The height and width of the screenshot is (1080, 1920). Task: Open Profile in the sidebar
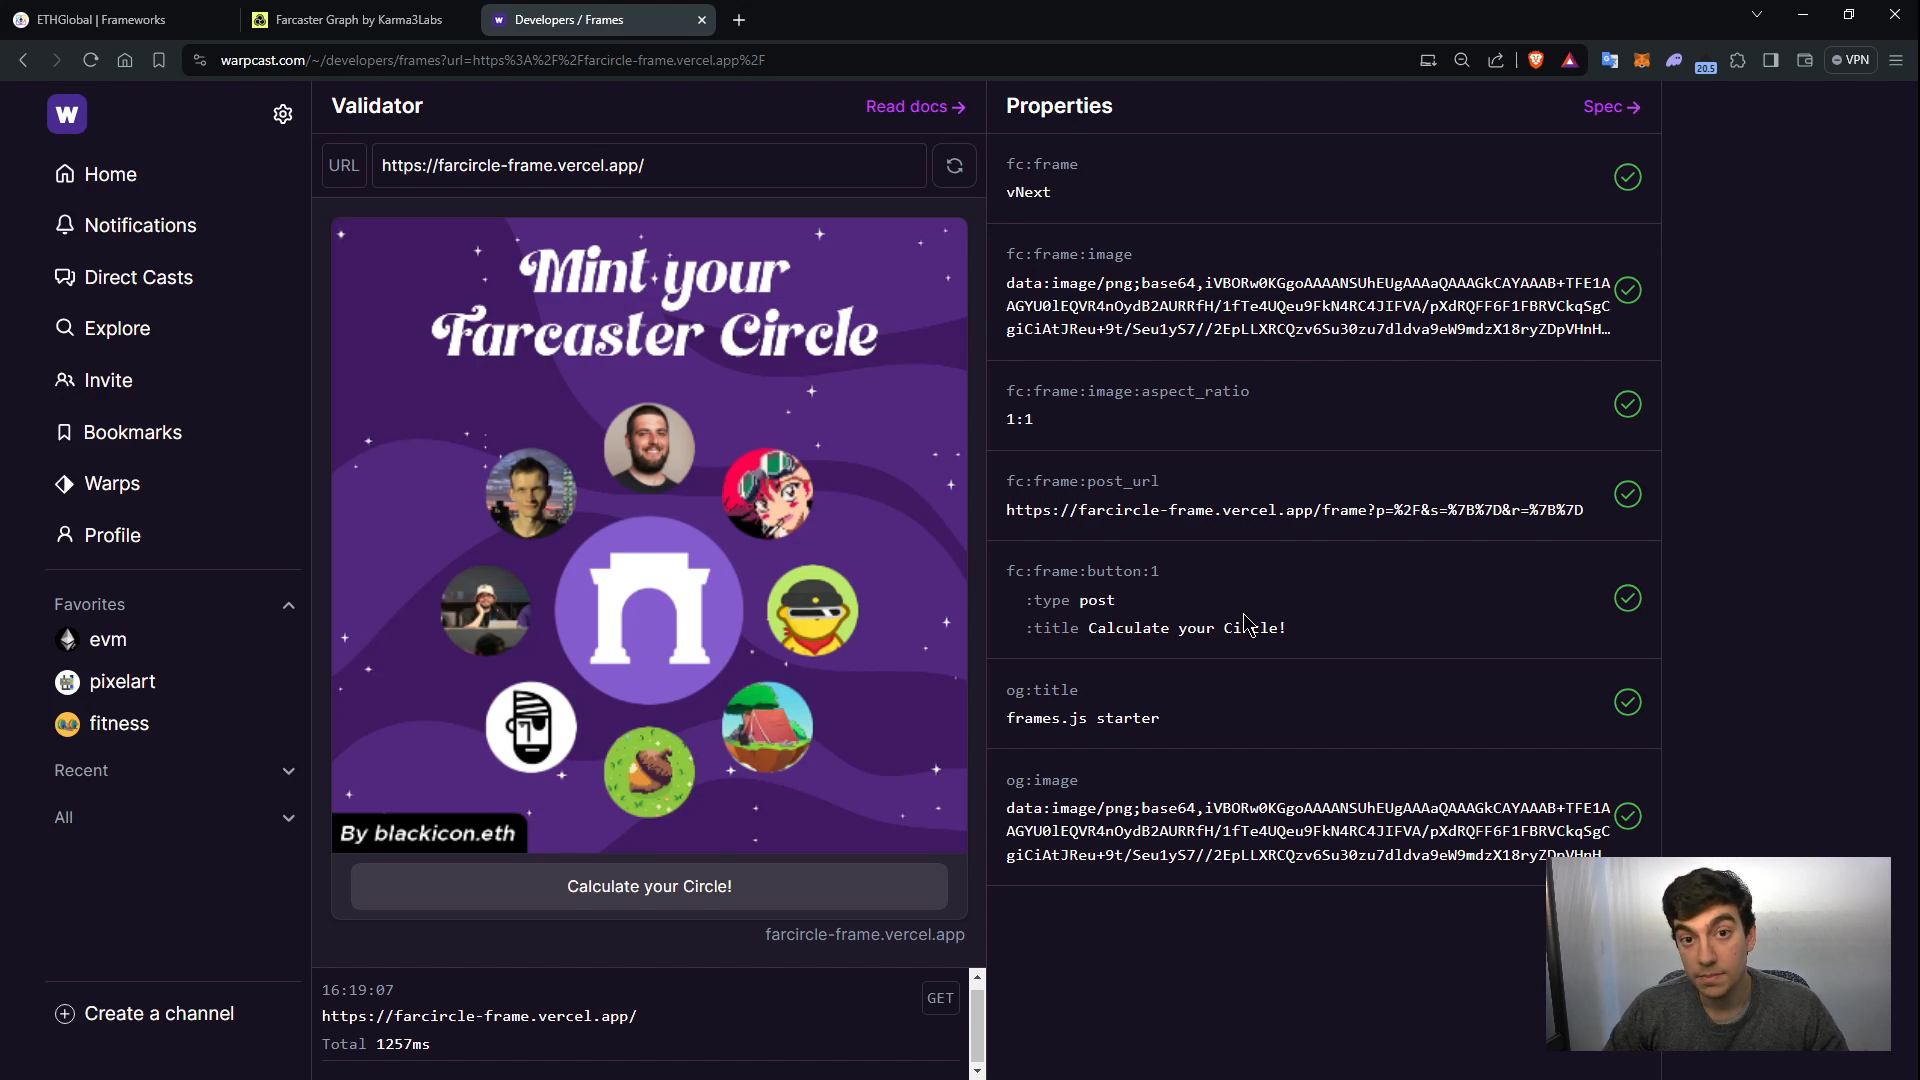point(98,535)
